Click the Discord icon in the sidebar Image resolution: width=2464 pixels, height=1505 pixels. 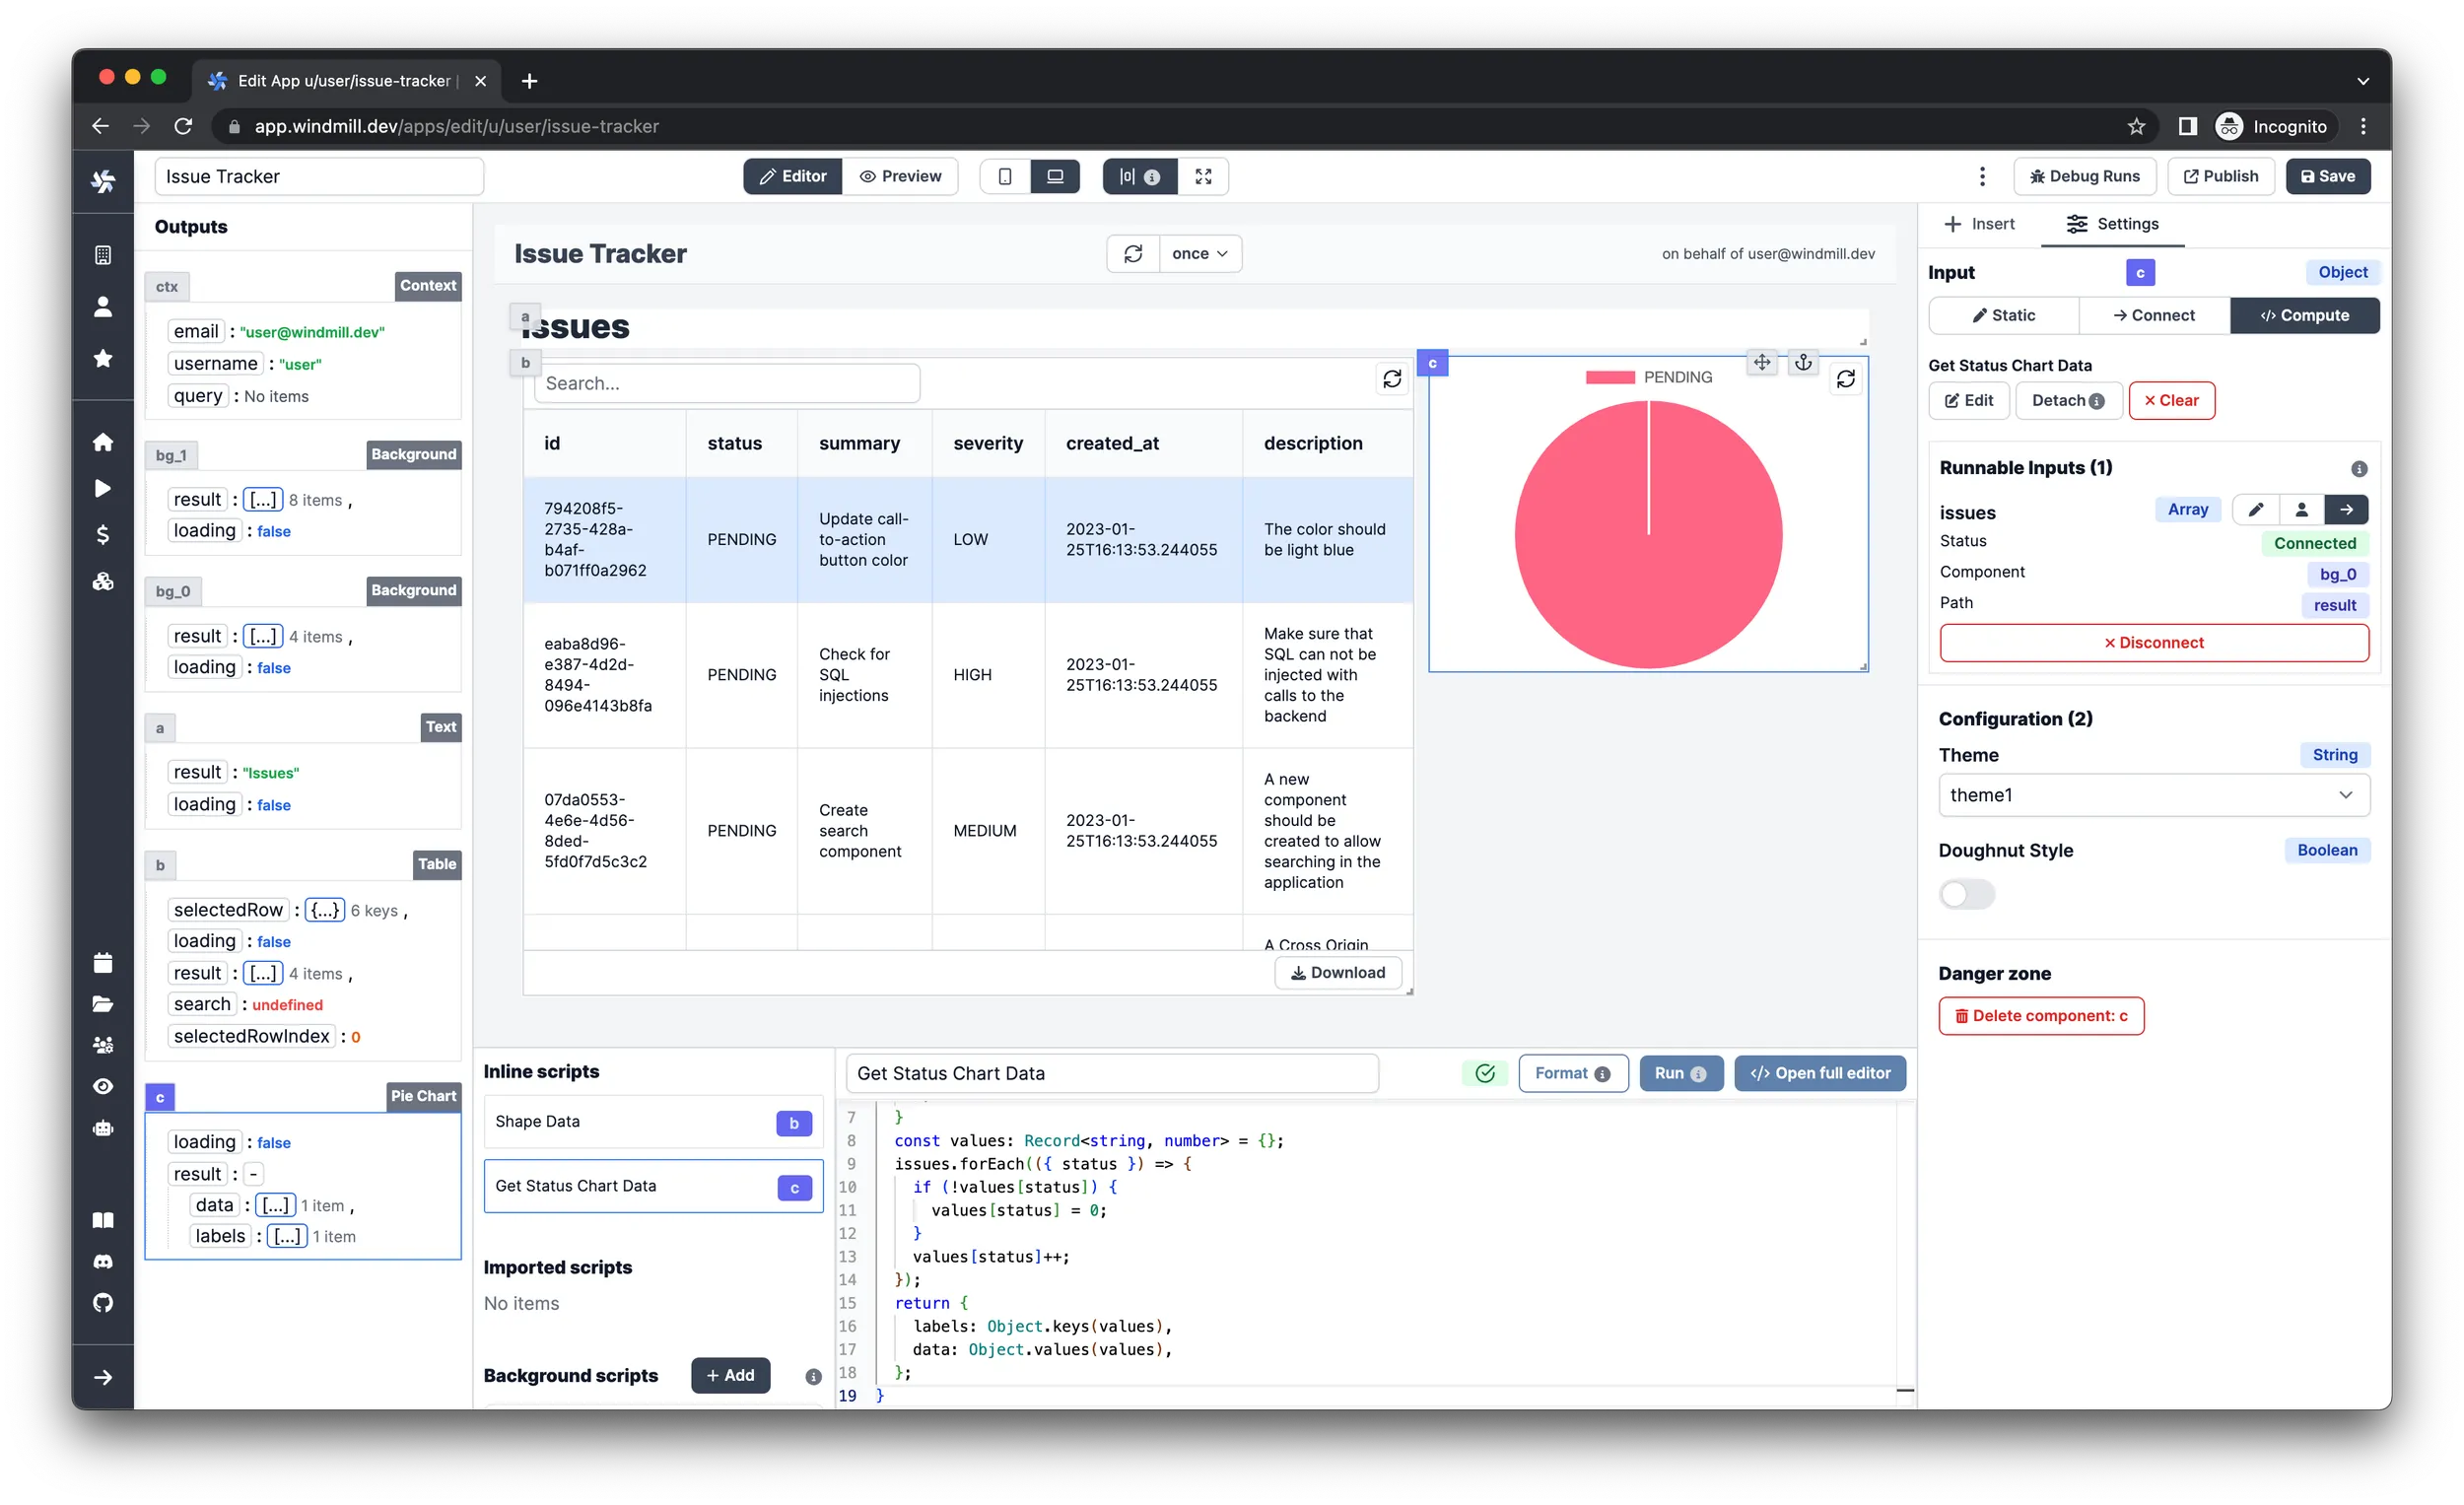click(x=103, y=1261)
